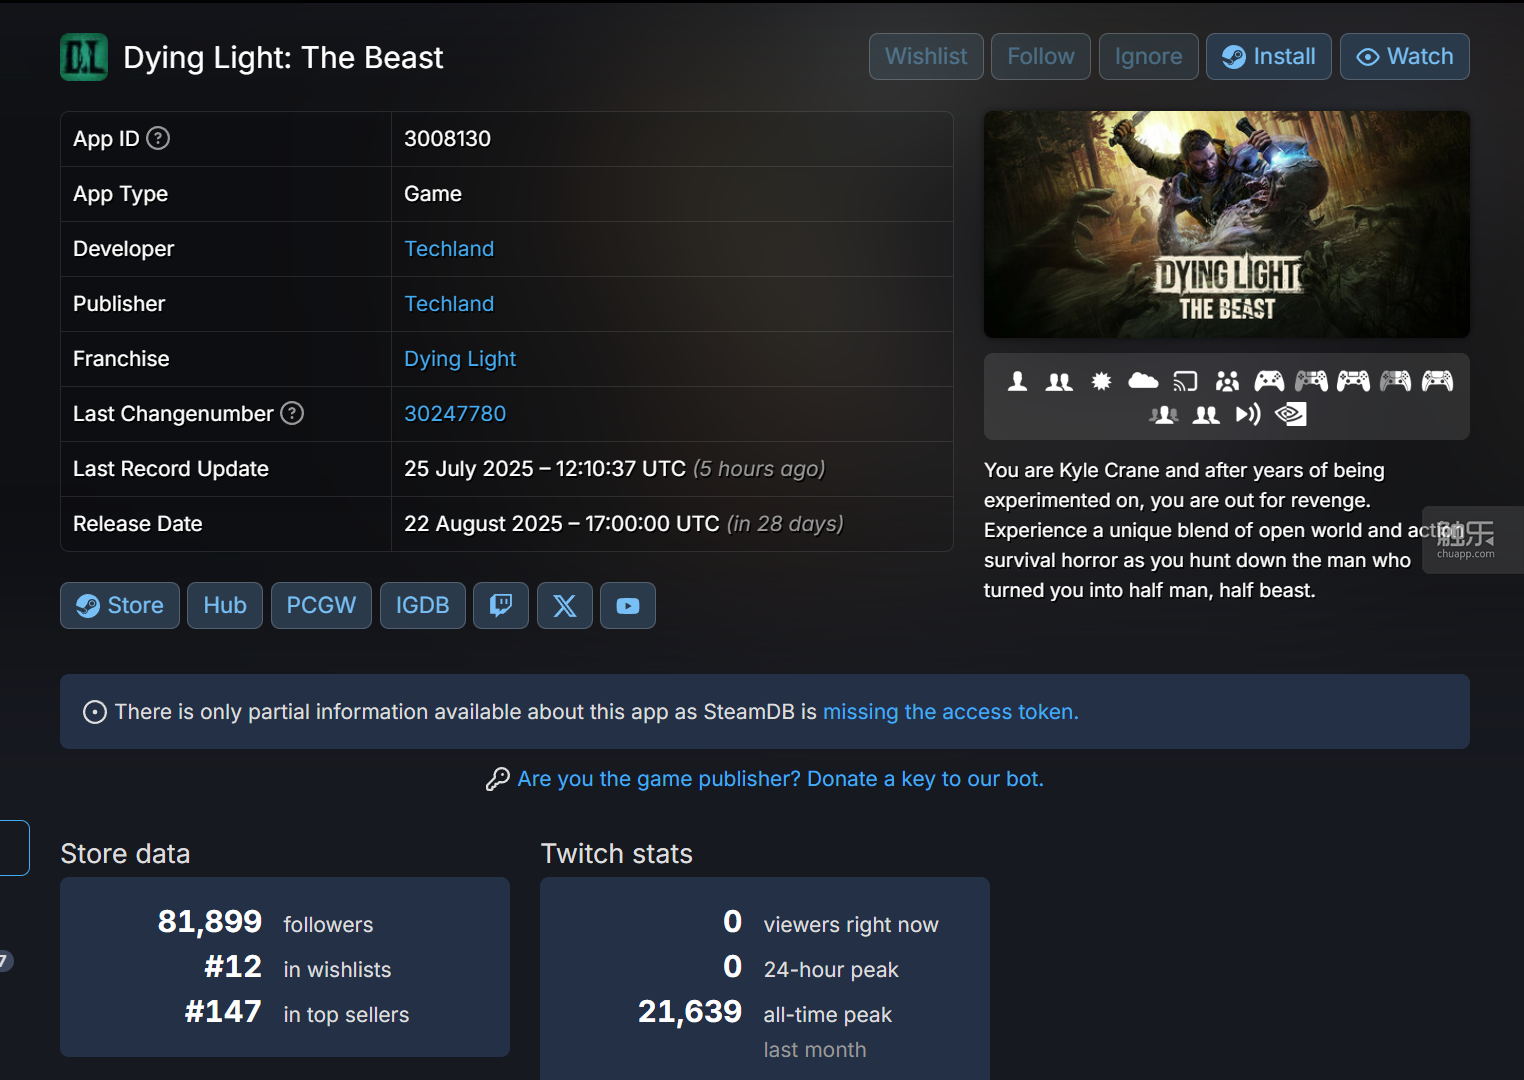Open changenumber 30247780 link
This screenshot has height=1080, width=1524.
coord(455,414)
